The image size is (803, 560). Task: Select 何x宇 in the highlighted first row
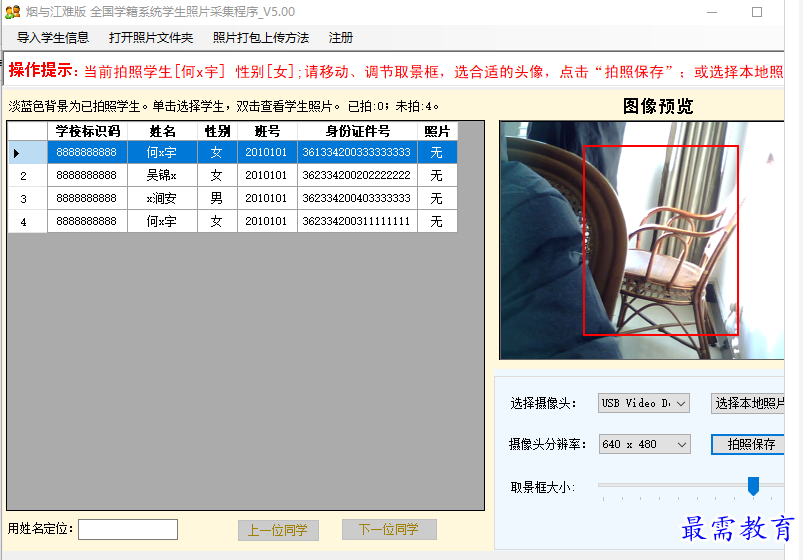[x=162, y=152]
